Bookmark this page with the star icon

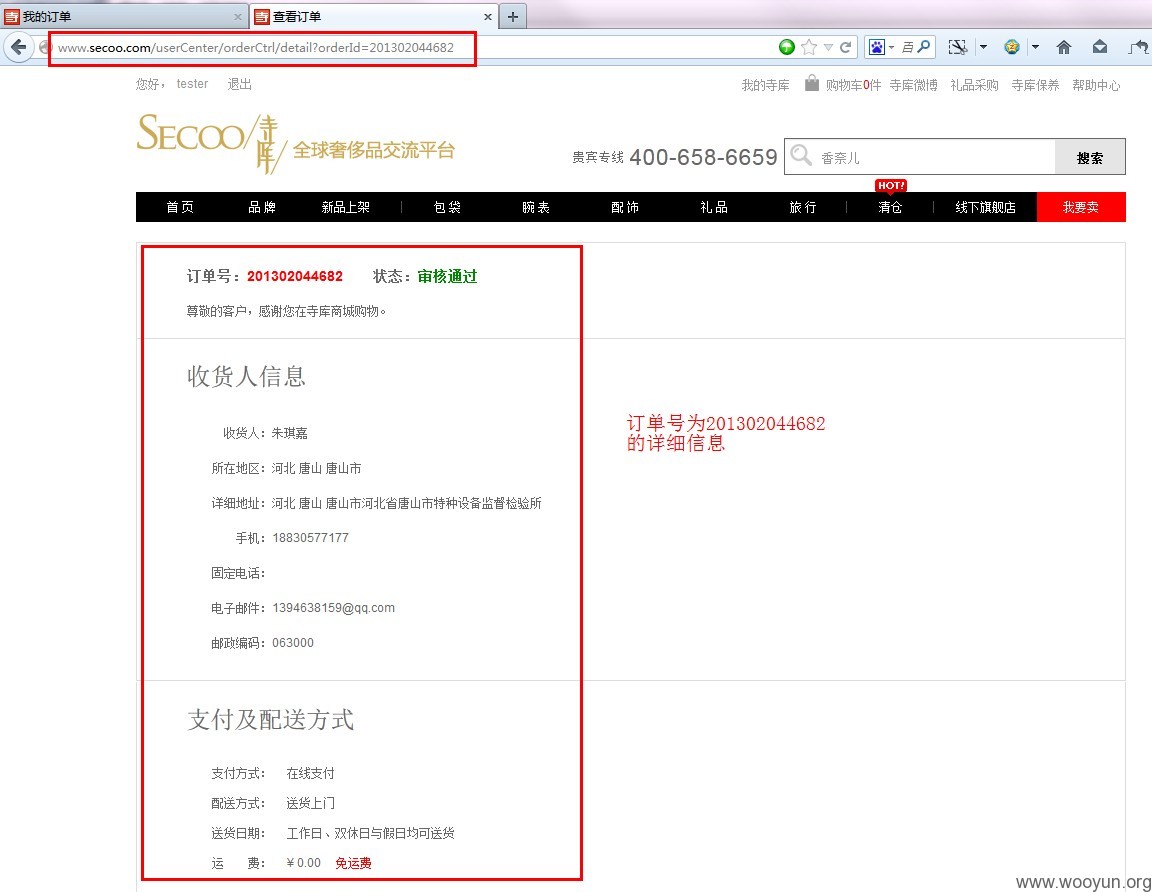point(809,47)
